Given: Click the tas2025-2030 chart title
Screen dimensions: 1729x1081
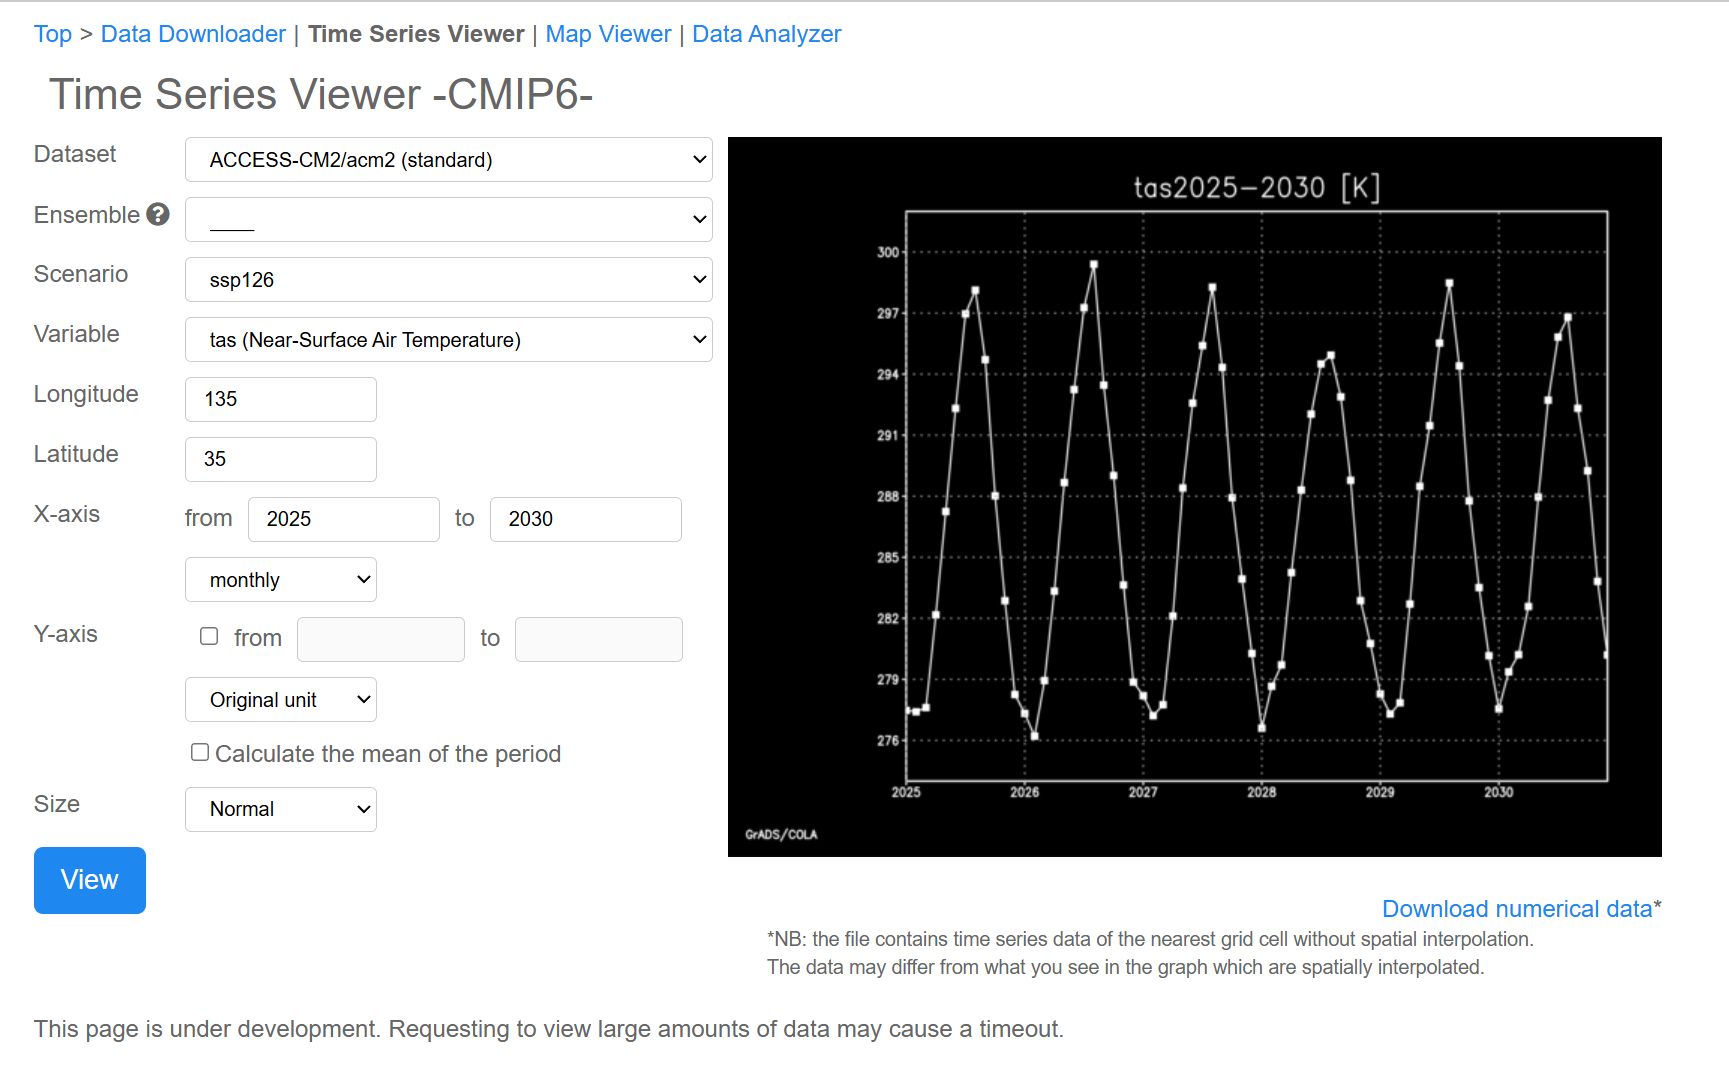Looking at the screenshot, I should (x=1257, y=188).
